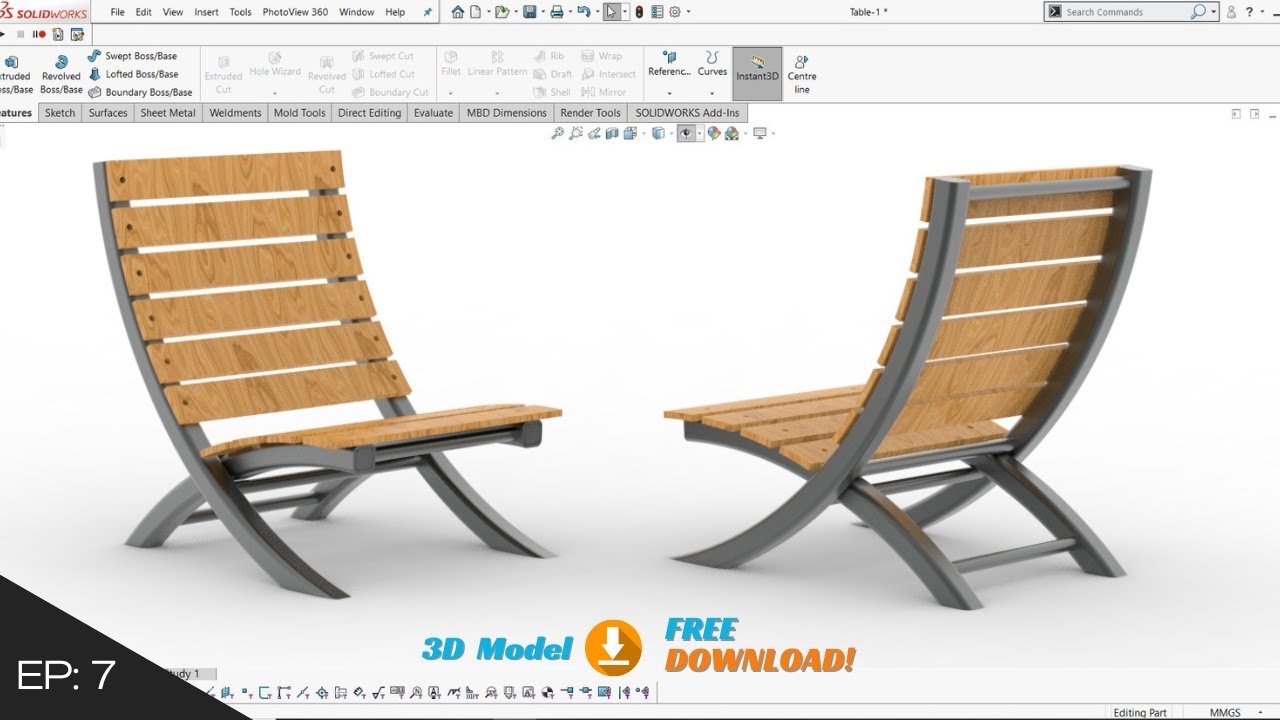Click the Open folder icon
The height and width of the screenshot is (720, 1280).
pyautogui.click(x=502, y=12)
